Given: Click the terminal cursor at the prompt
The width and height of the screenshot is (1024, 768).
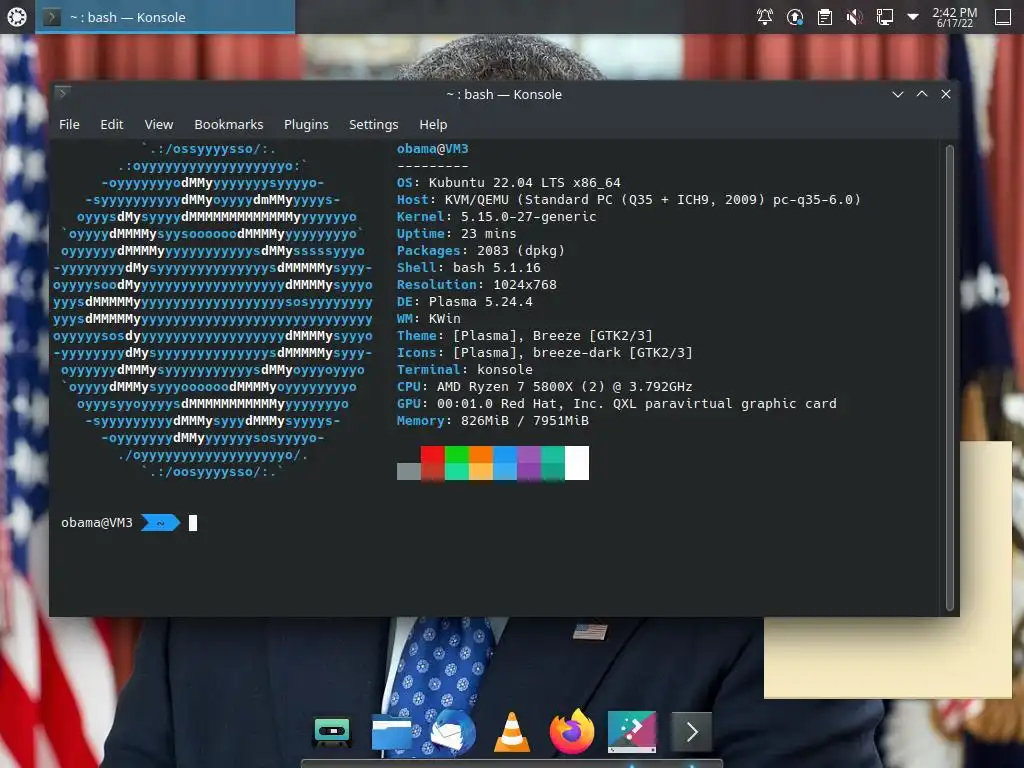Looking at the screenshot, I should point(193,522).
